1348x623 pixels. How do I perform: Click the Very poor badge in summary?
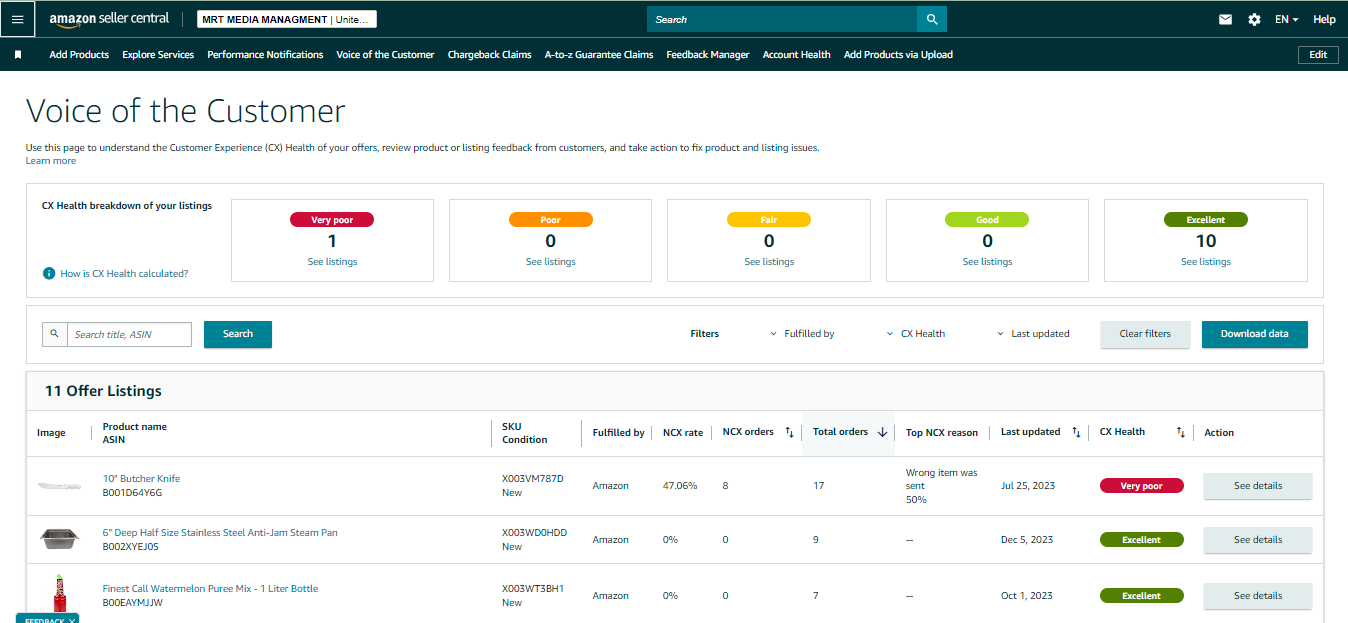point(332,220)
